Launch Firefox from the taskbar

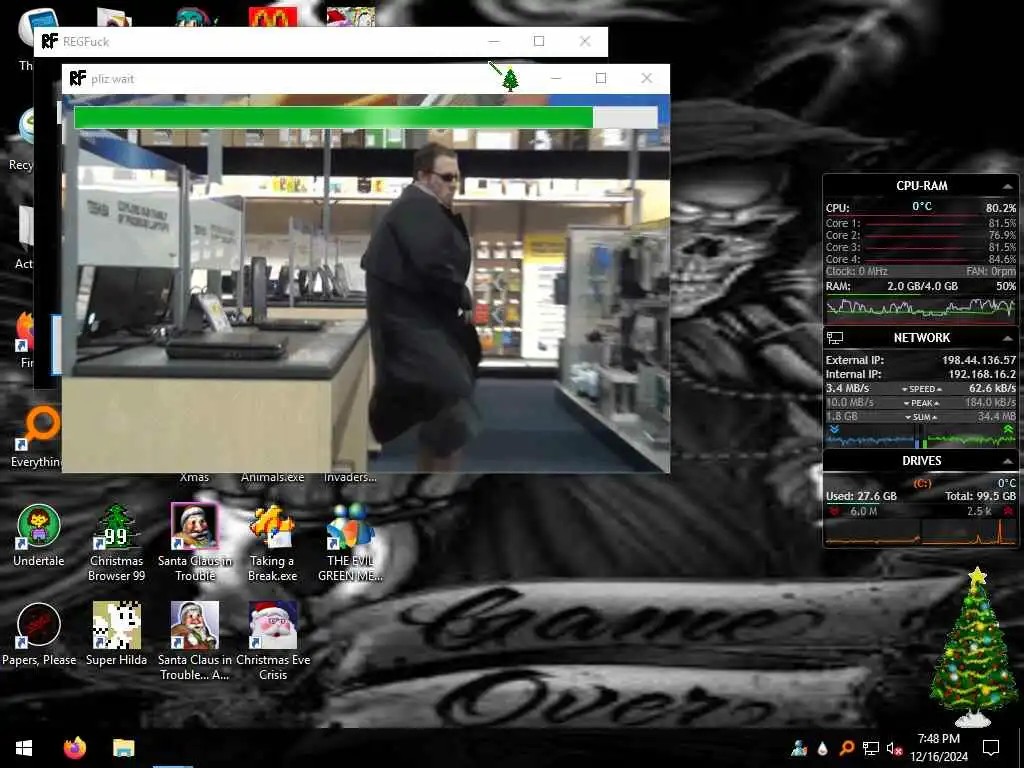click(x=74, y=748)
